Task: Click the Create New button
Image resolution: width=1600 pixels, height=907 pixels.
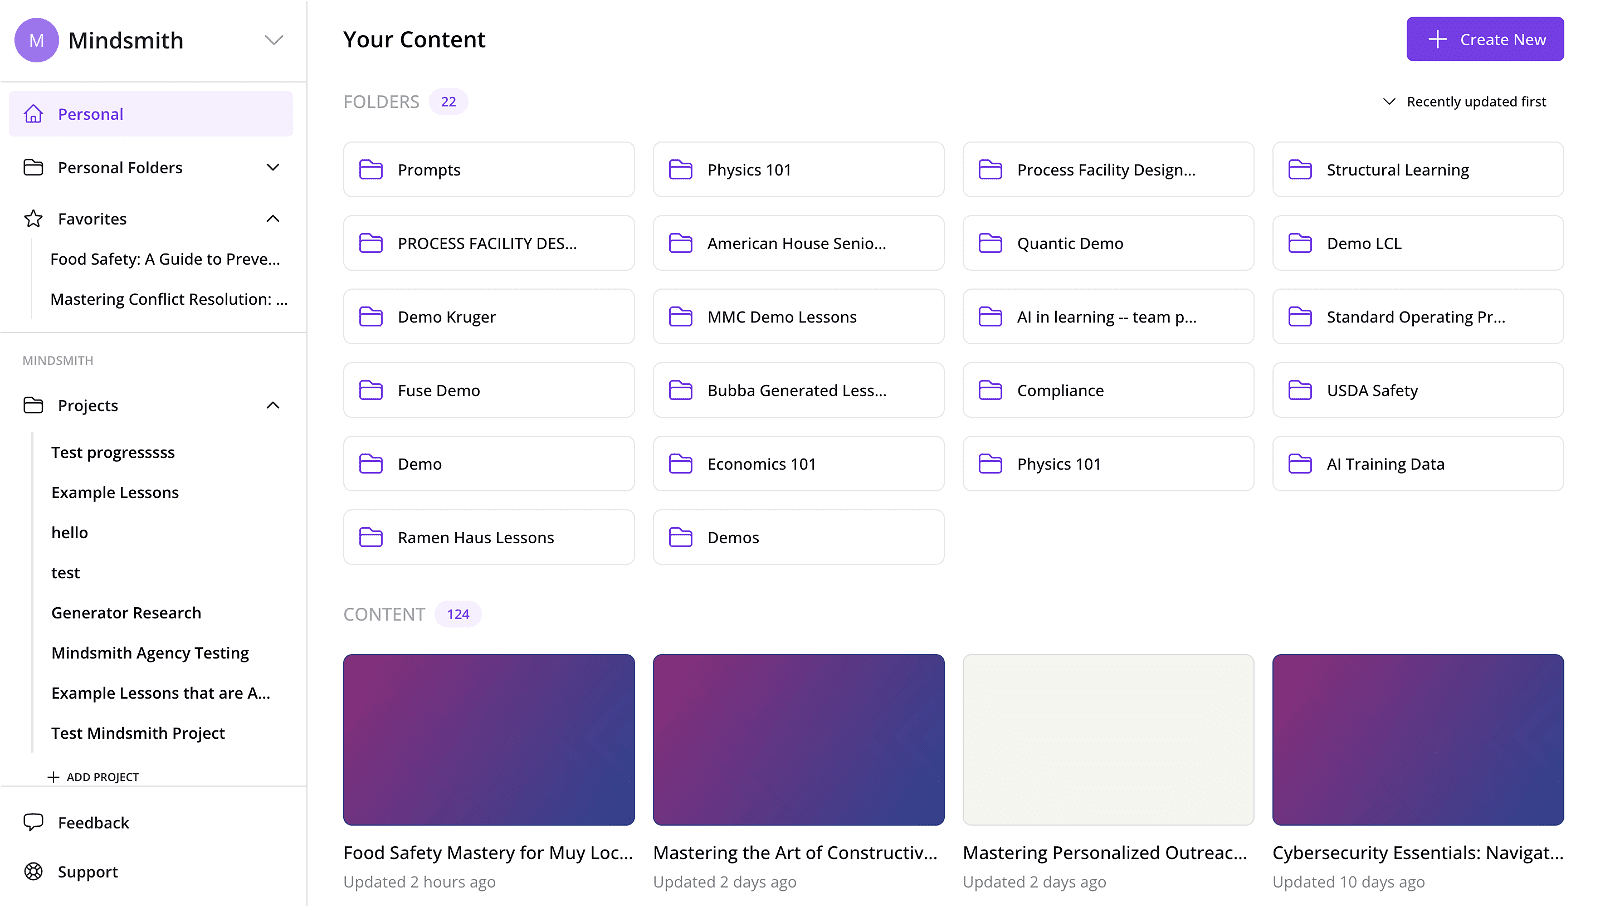Action: point(1485,39)
